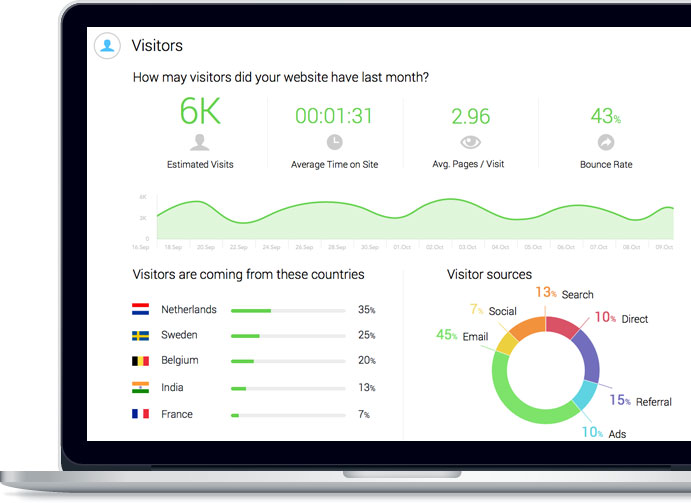Click the Avg. Pages / Visit label
The image size is (691, 503).
point(468,164)
